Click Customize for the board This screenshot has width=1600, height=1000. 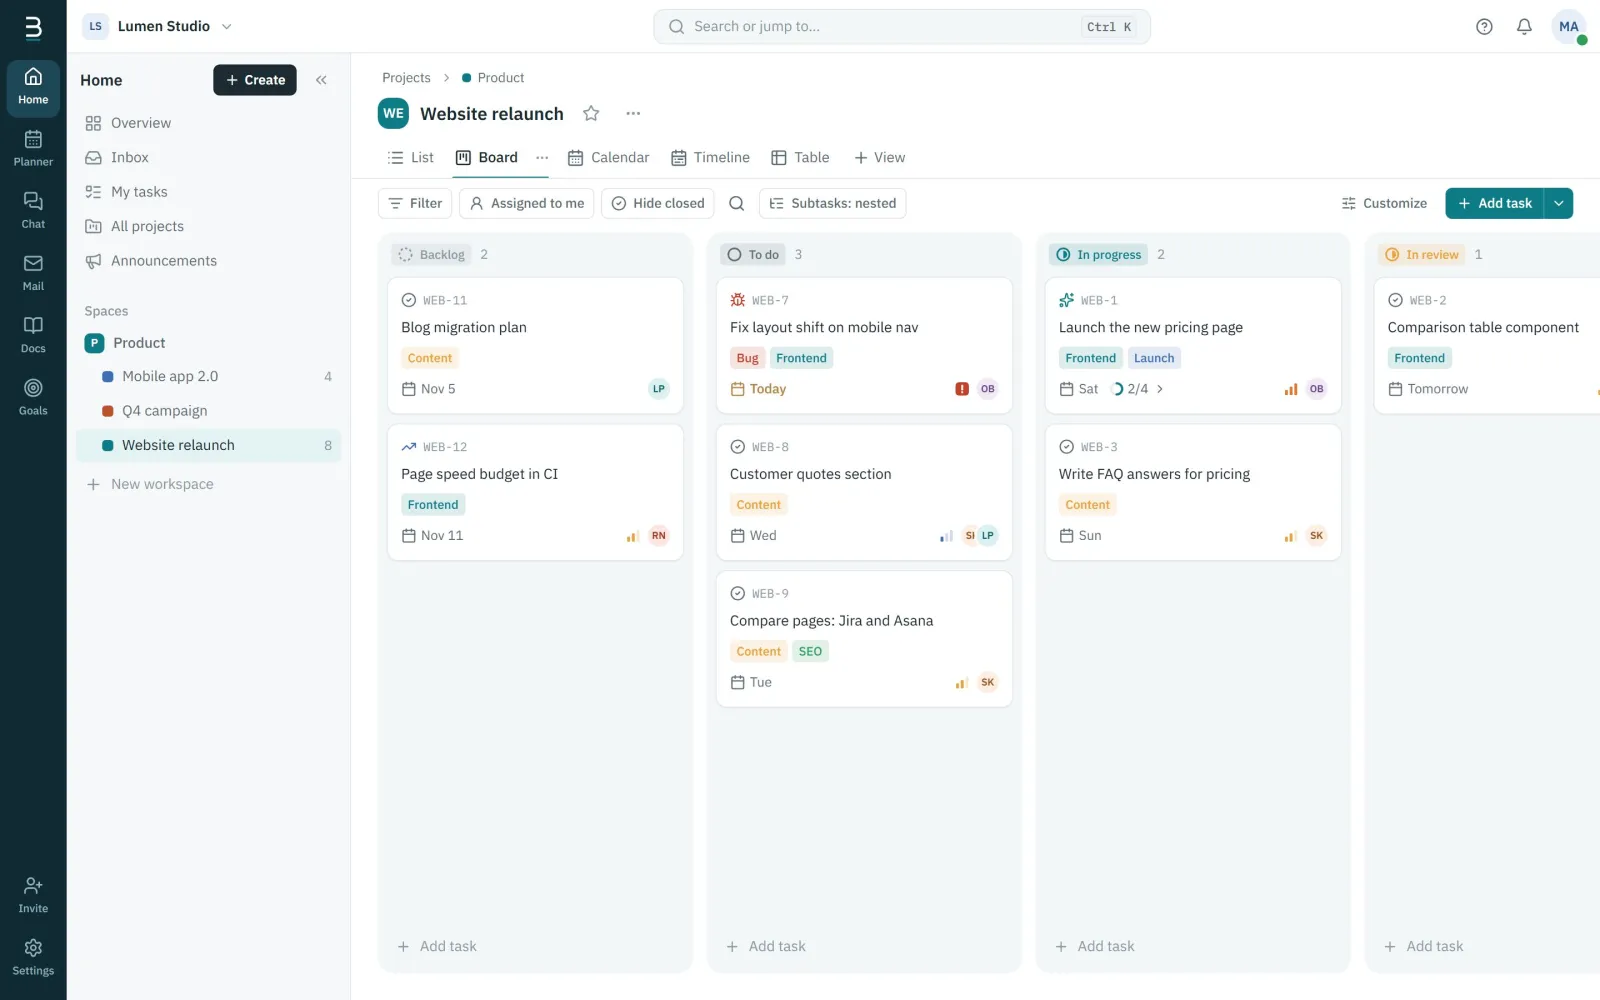tap(1384, 203)
